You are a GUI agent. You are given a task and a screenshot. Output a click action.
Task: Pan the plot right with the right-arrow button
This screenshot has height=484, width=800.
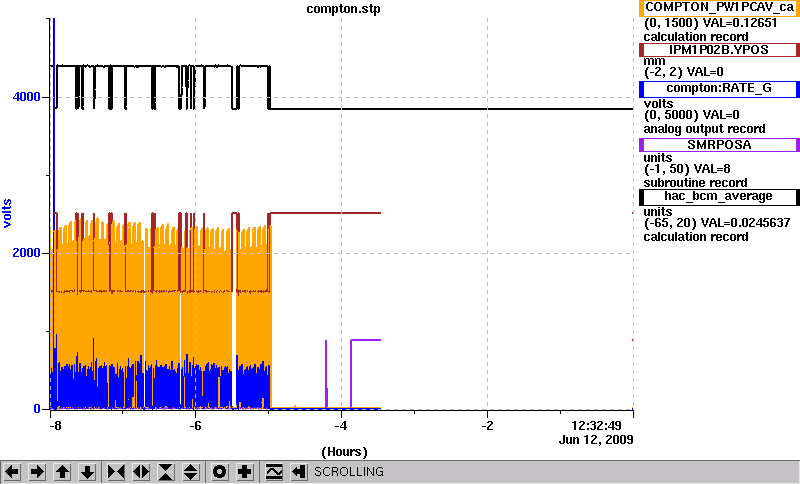click(x=37, y=472)
